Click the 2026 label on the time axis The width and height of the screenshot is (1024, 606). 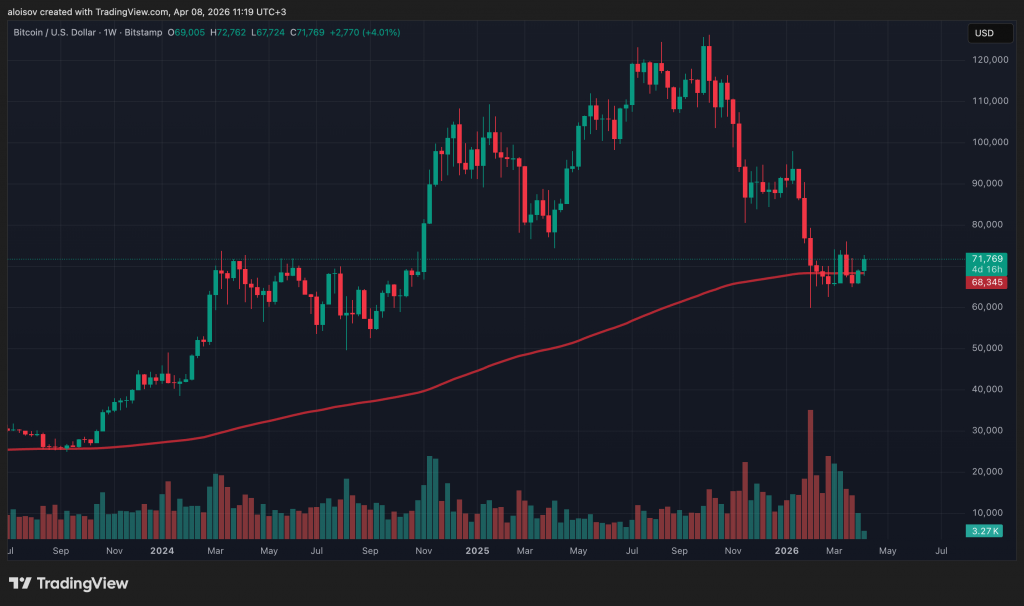(x=786, y=550)
